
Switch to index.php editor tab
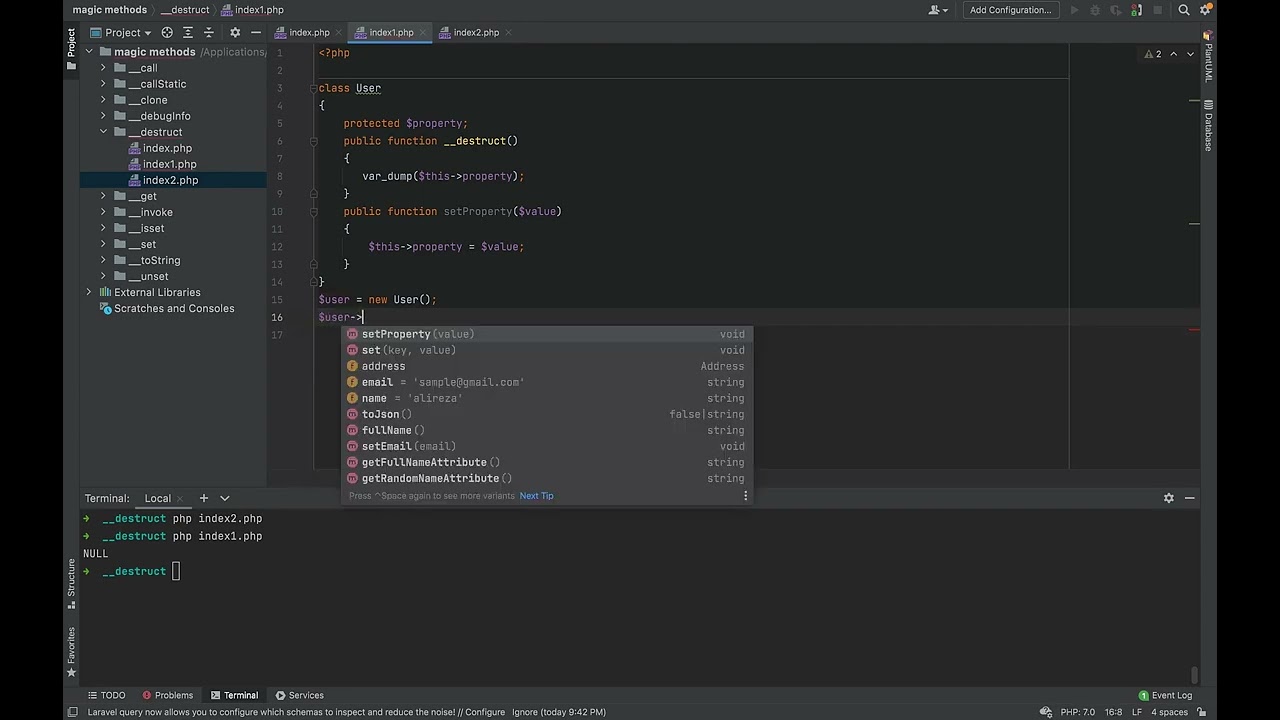pos(309,32)
